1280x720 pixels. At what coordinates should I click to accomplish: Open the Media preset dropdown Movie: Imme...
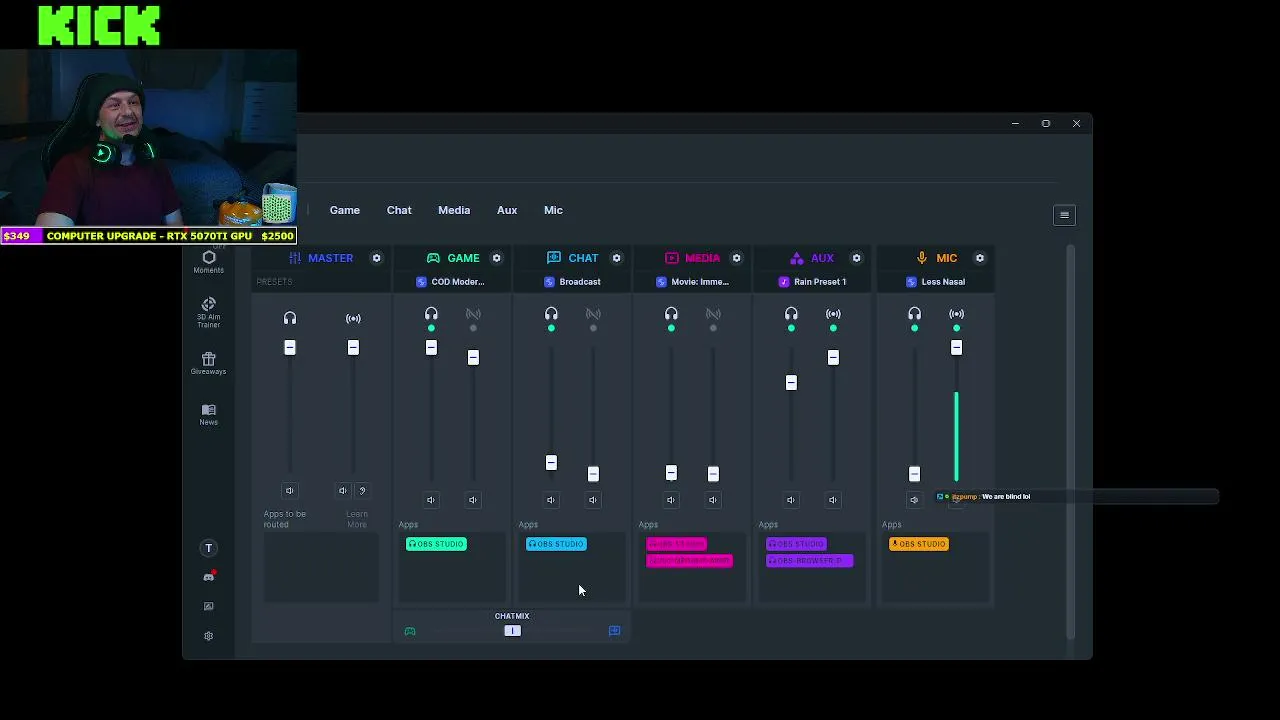coord(692,282)
